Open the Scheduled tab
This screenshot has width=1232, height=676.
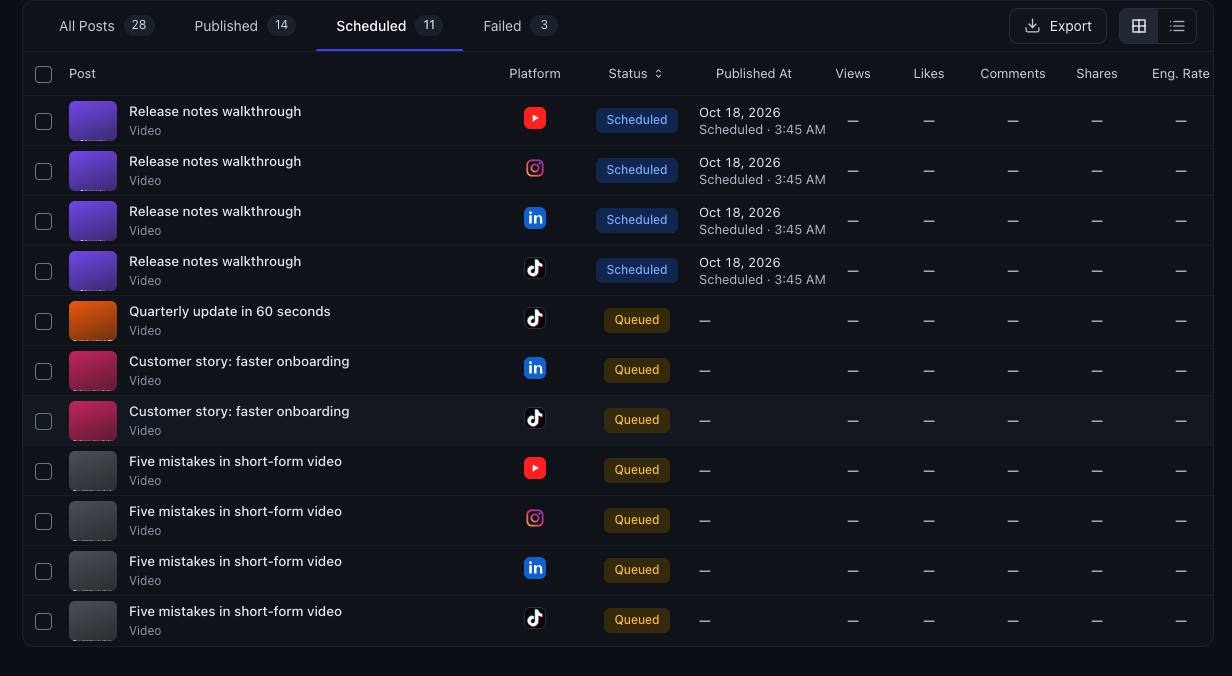tap(389, 26)
